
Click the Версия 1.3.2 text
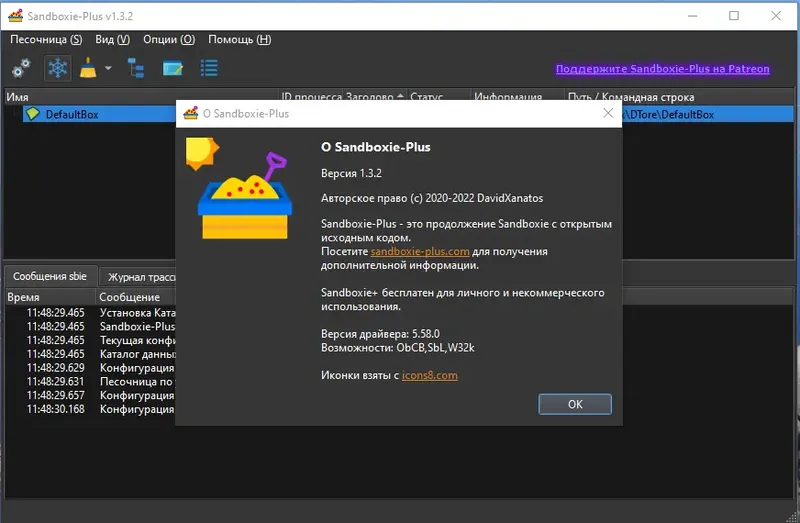click(351, 173)
